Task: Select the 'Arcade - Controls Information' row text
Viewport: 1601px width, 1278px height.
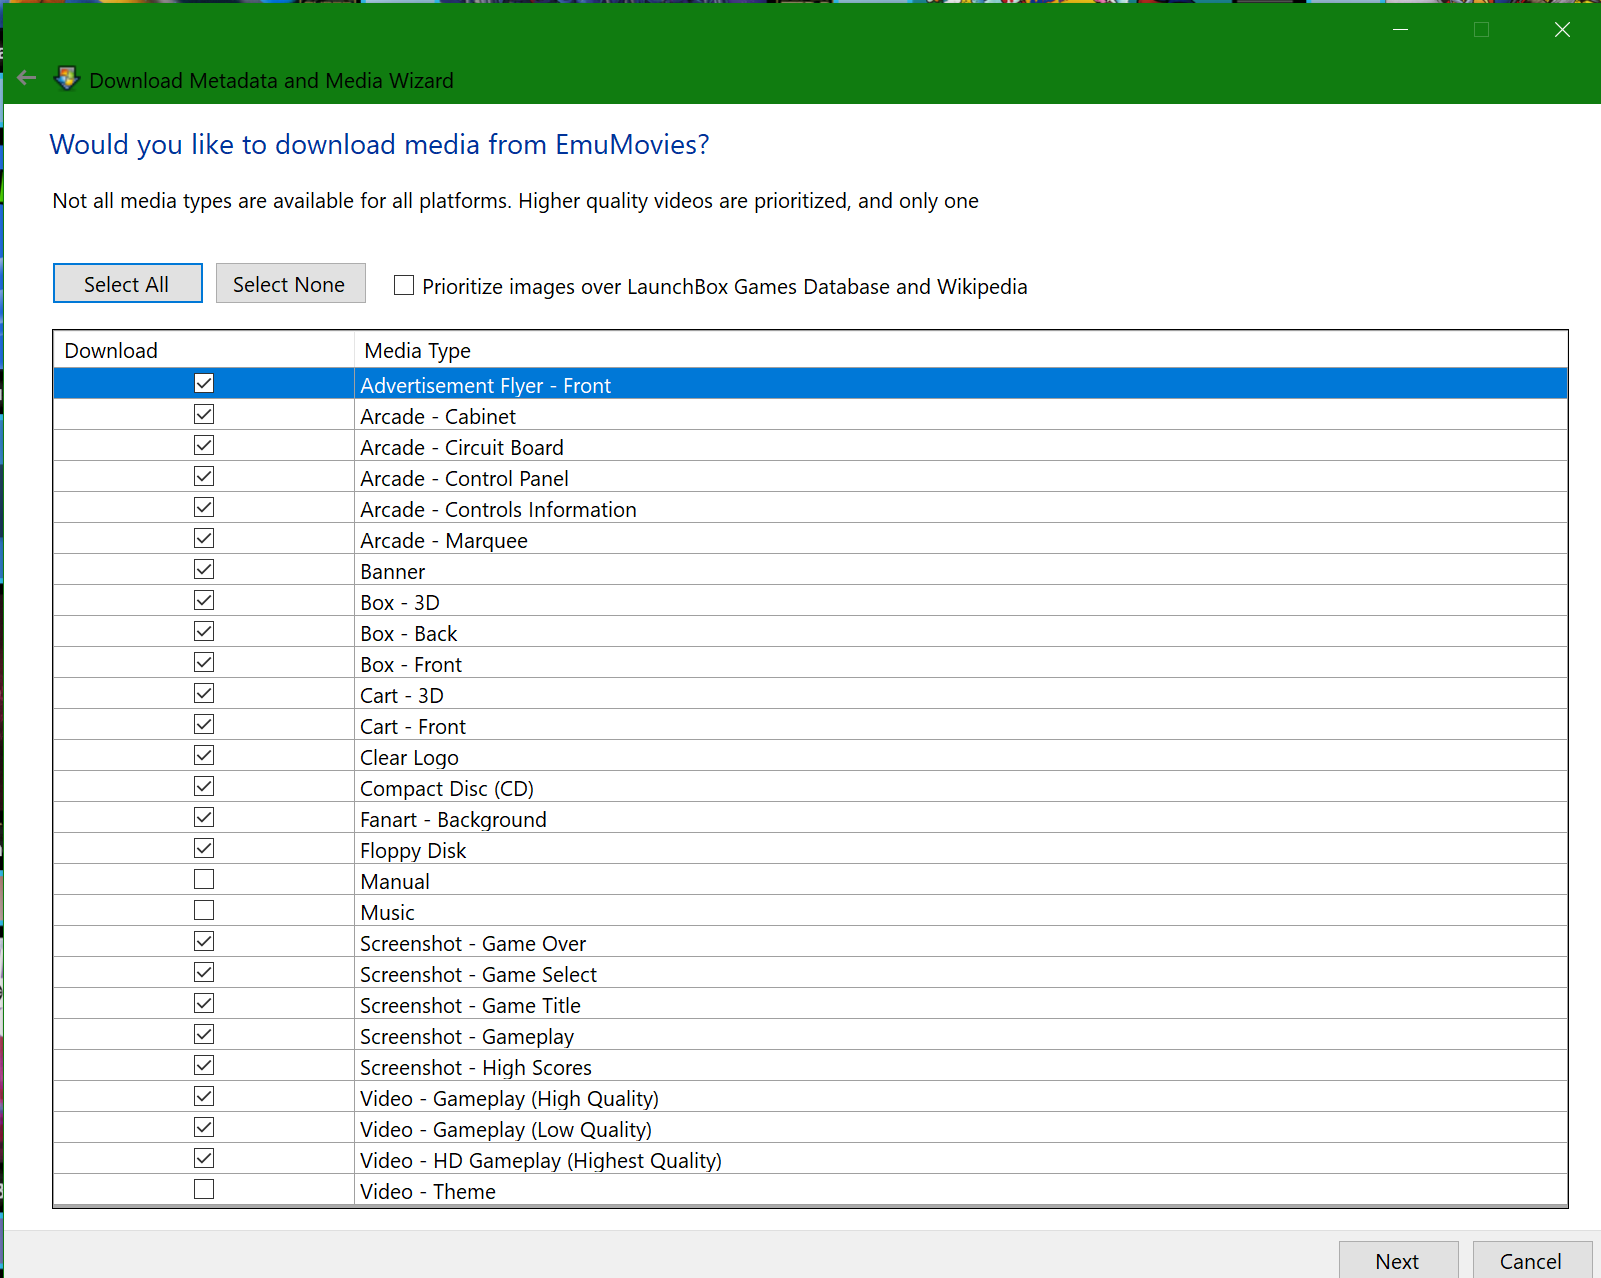Action: pos(498,510)
